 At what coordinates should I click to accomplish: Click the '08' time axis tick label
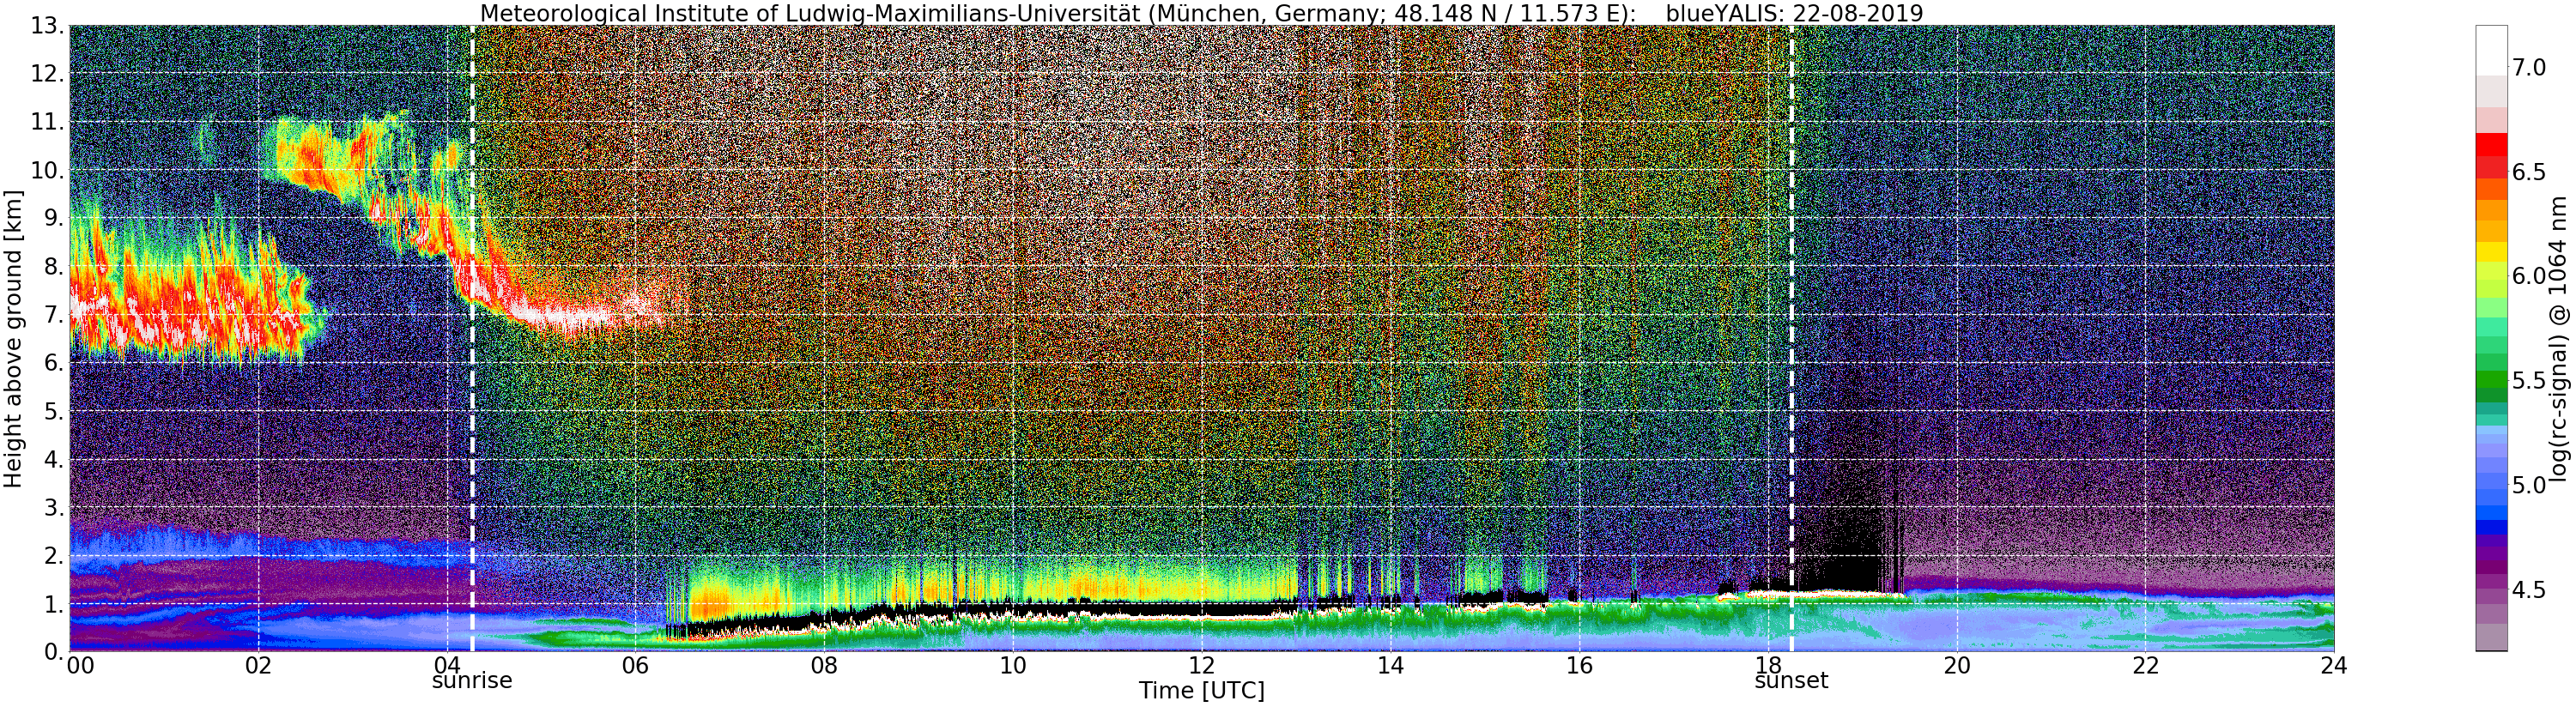click(824, 666)
